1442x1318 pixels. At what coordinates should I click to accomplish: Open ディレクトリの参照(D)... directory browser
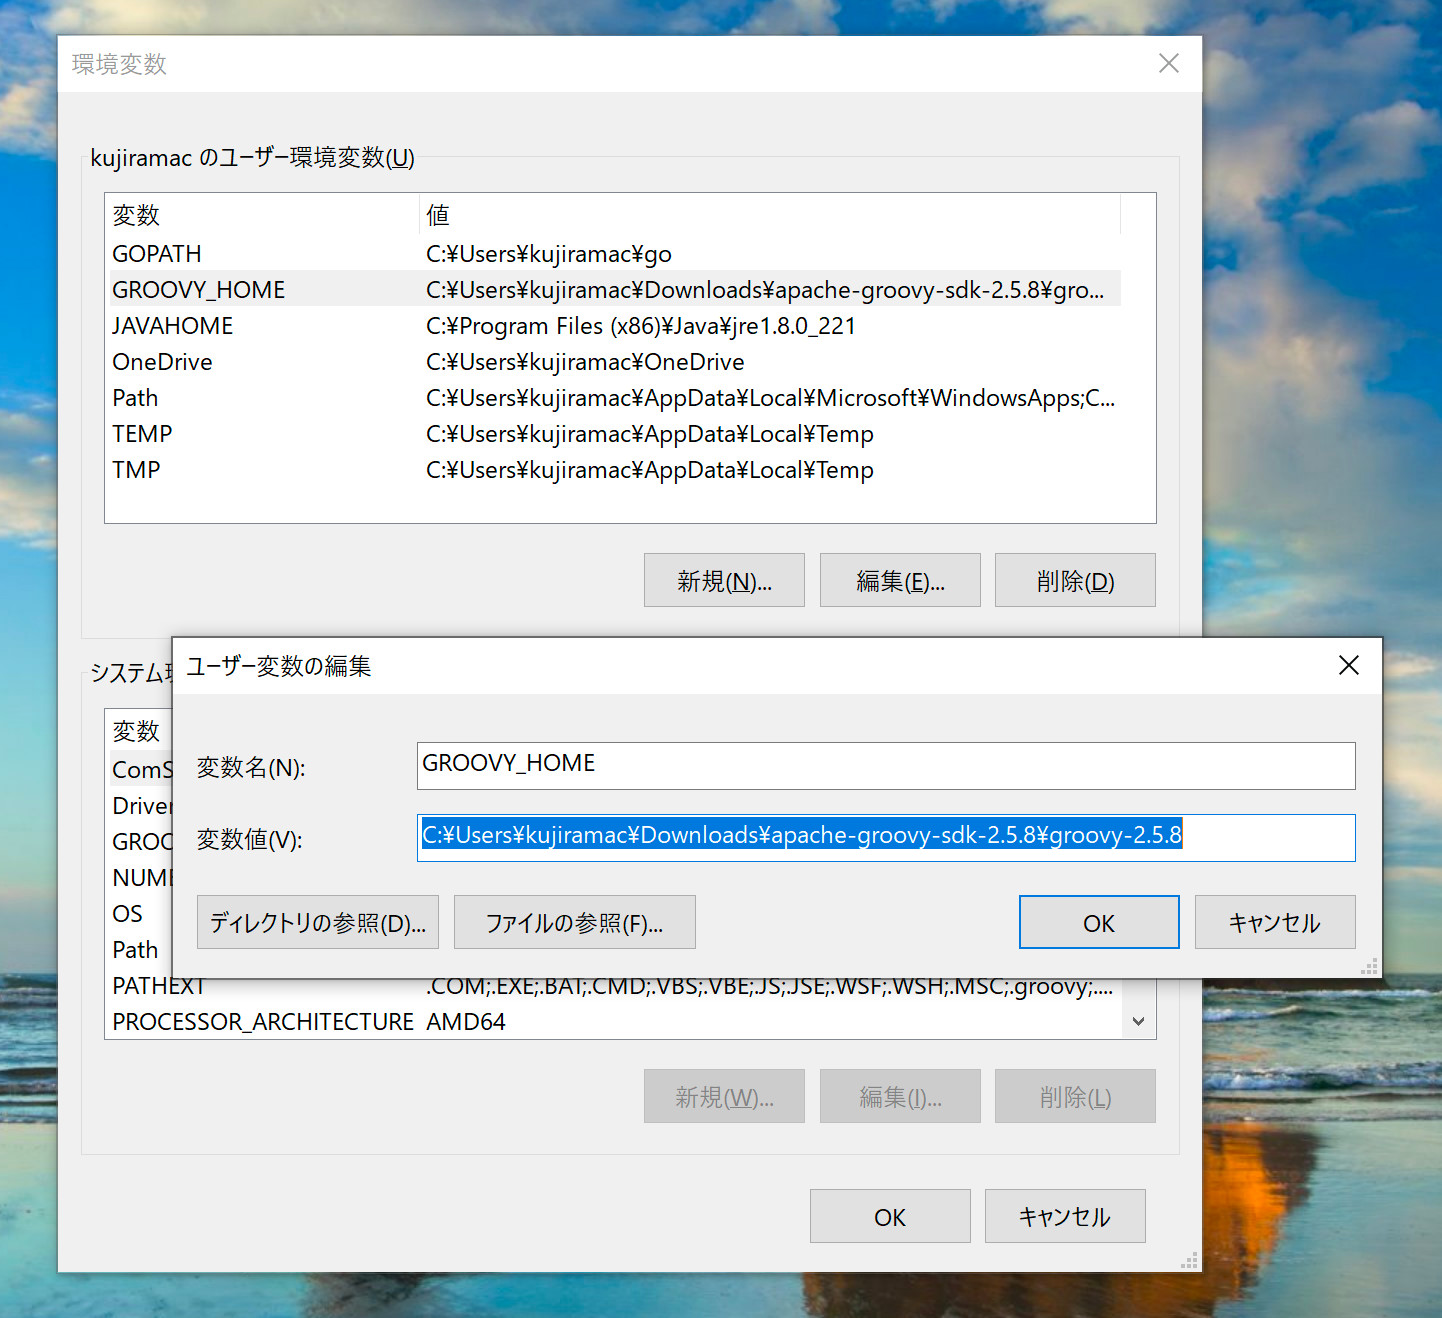tap(318, 922)
